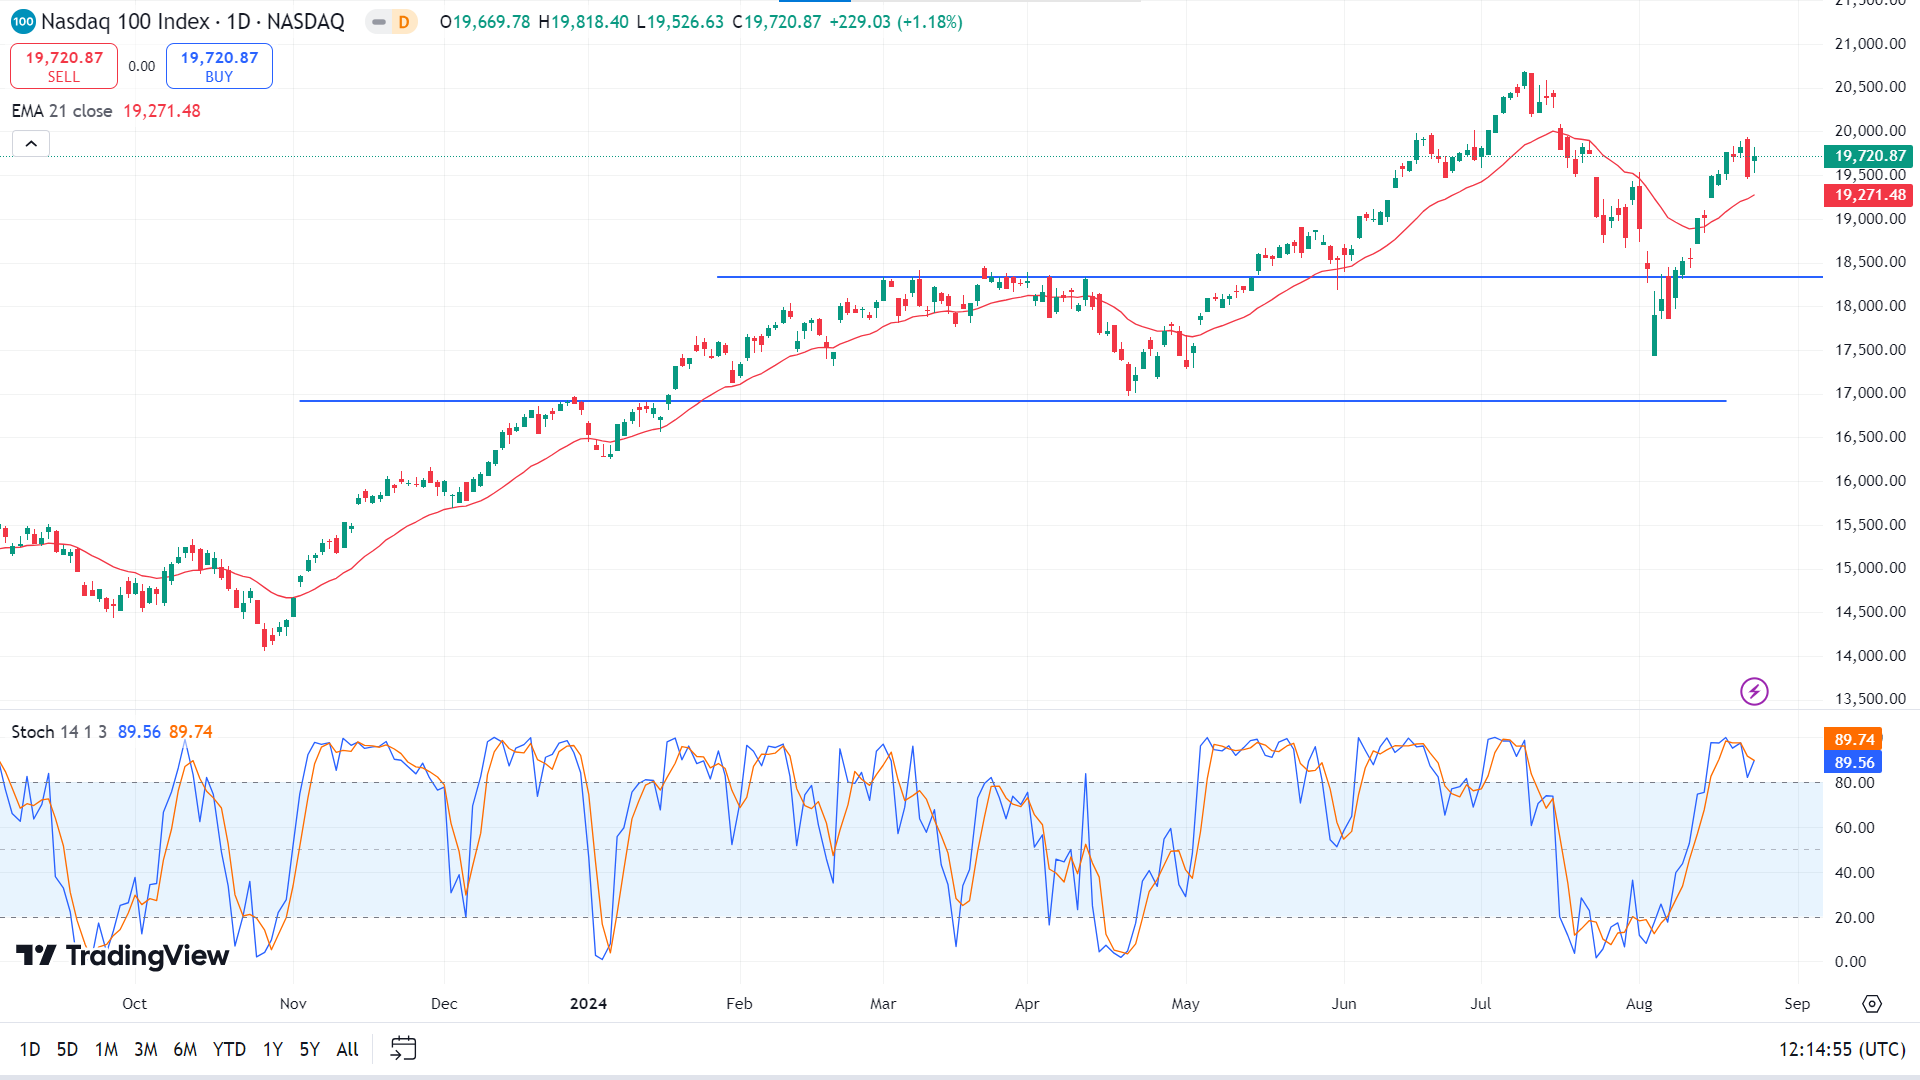1920x1080 pixels.
Task: Select the 1Y time range
Action: [x=273, y=1049]
